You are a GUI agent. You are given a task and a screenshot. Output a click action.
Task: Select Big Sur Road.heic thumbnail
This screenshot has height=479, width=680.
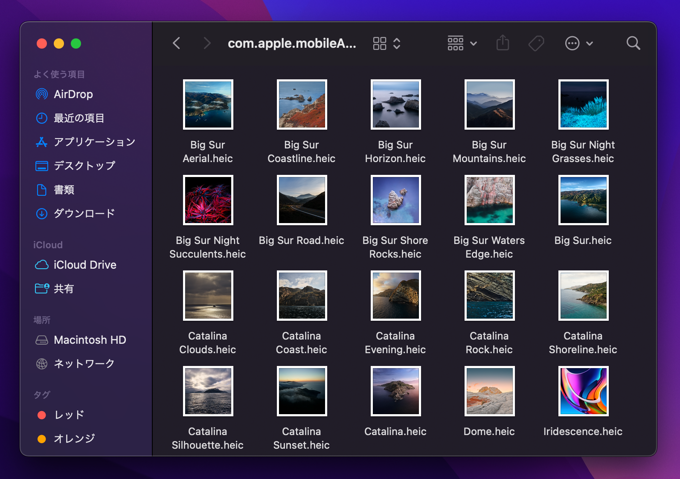click(302, 200)
